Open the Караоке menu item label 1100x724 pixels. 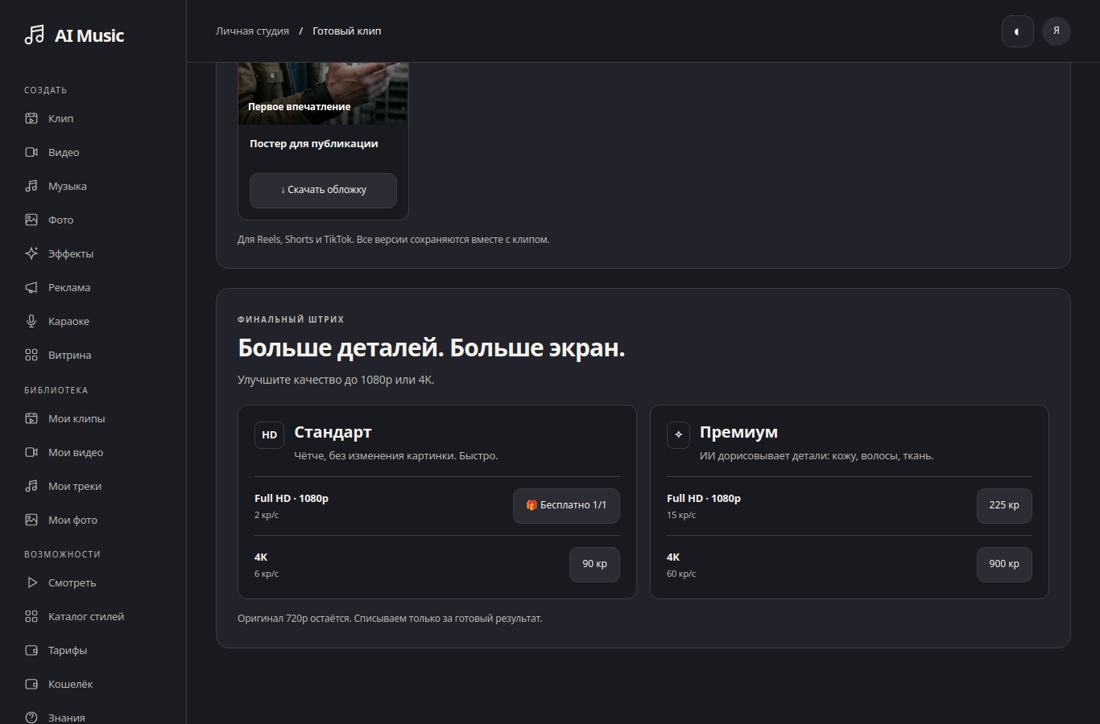click(x=69, y=321)
